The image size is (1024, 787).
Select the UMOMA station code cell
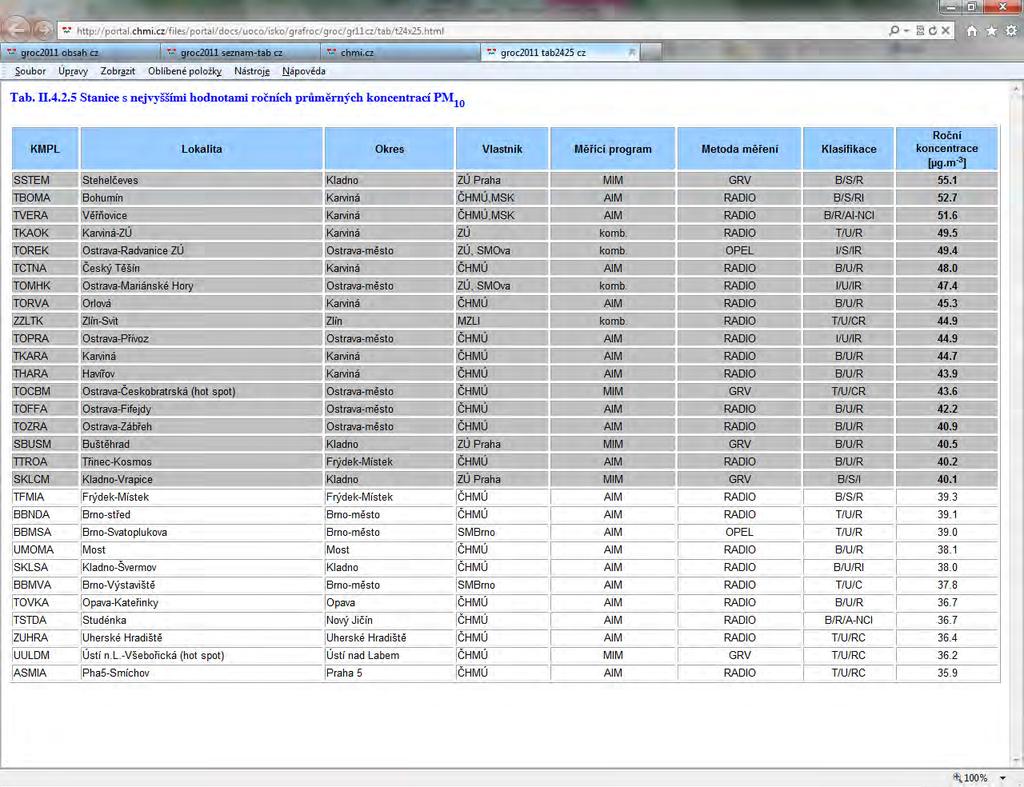coord(45,550)
